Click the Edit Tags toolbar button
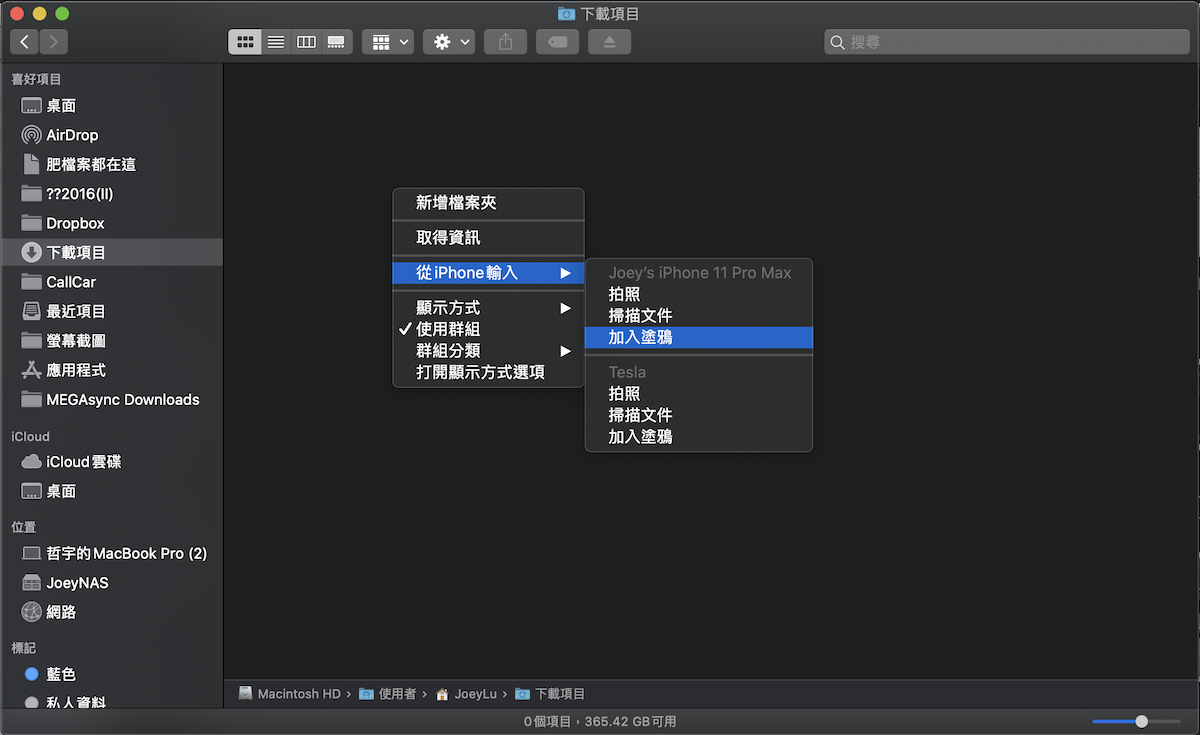1200x735 pixels. point(557,42)
